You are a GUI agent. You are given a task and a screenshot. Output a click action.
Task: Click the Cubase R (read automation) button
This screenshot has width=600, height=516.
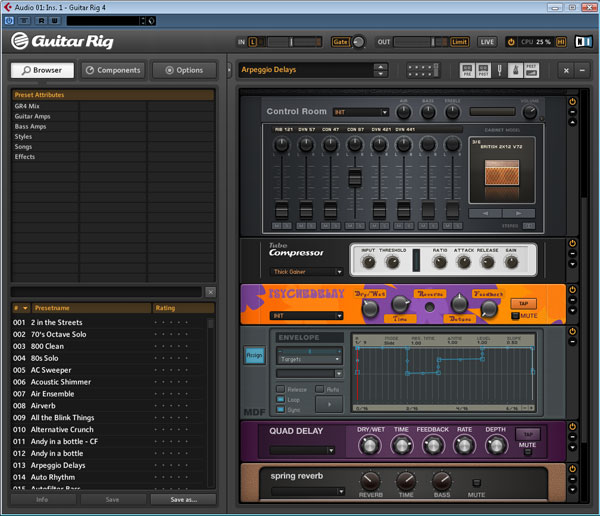pyautogui.click(x=41, y=21)
